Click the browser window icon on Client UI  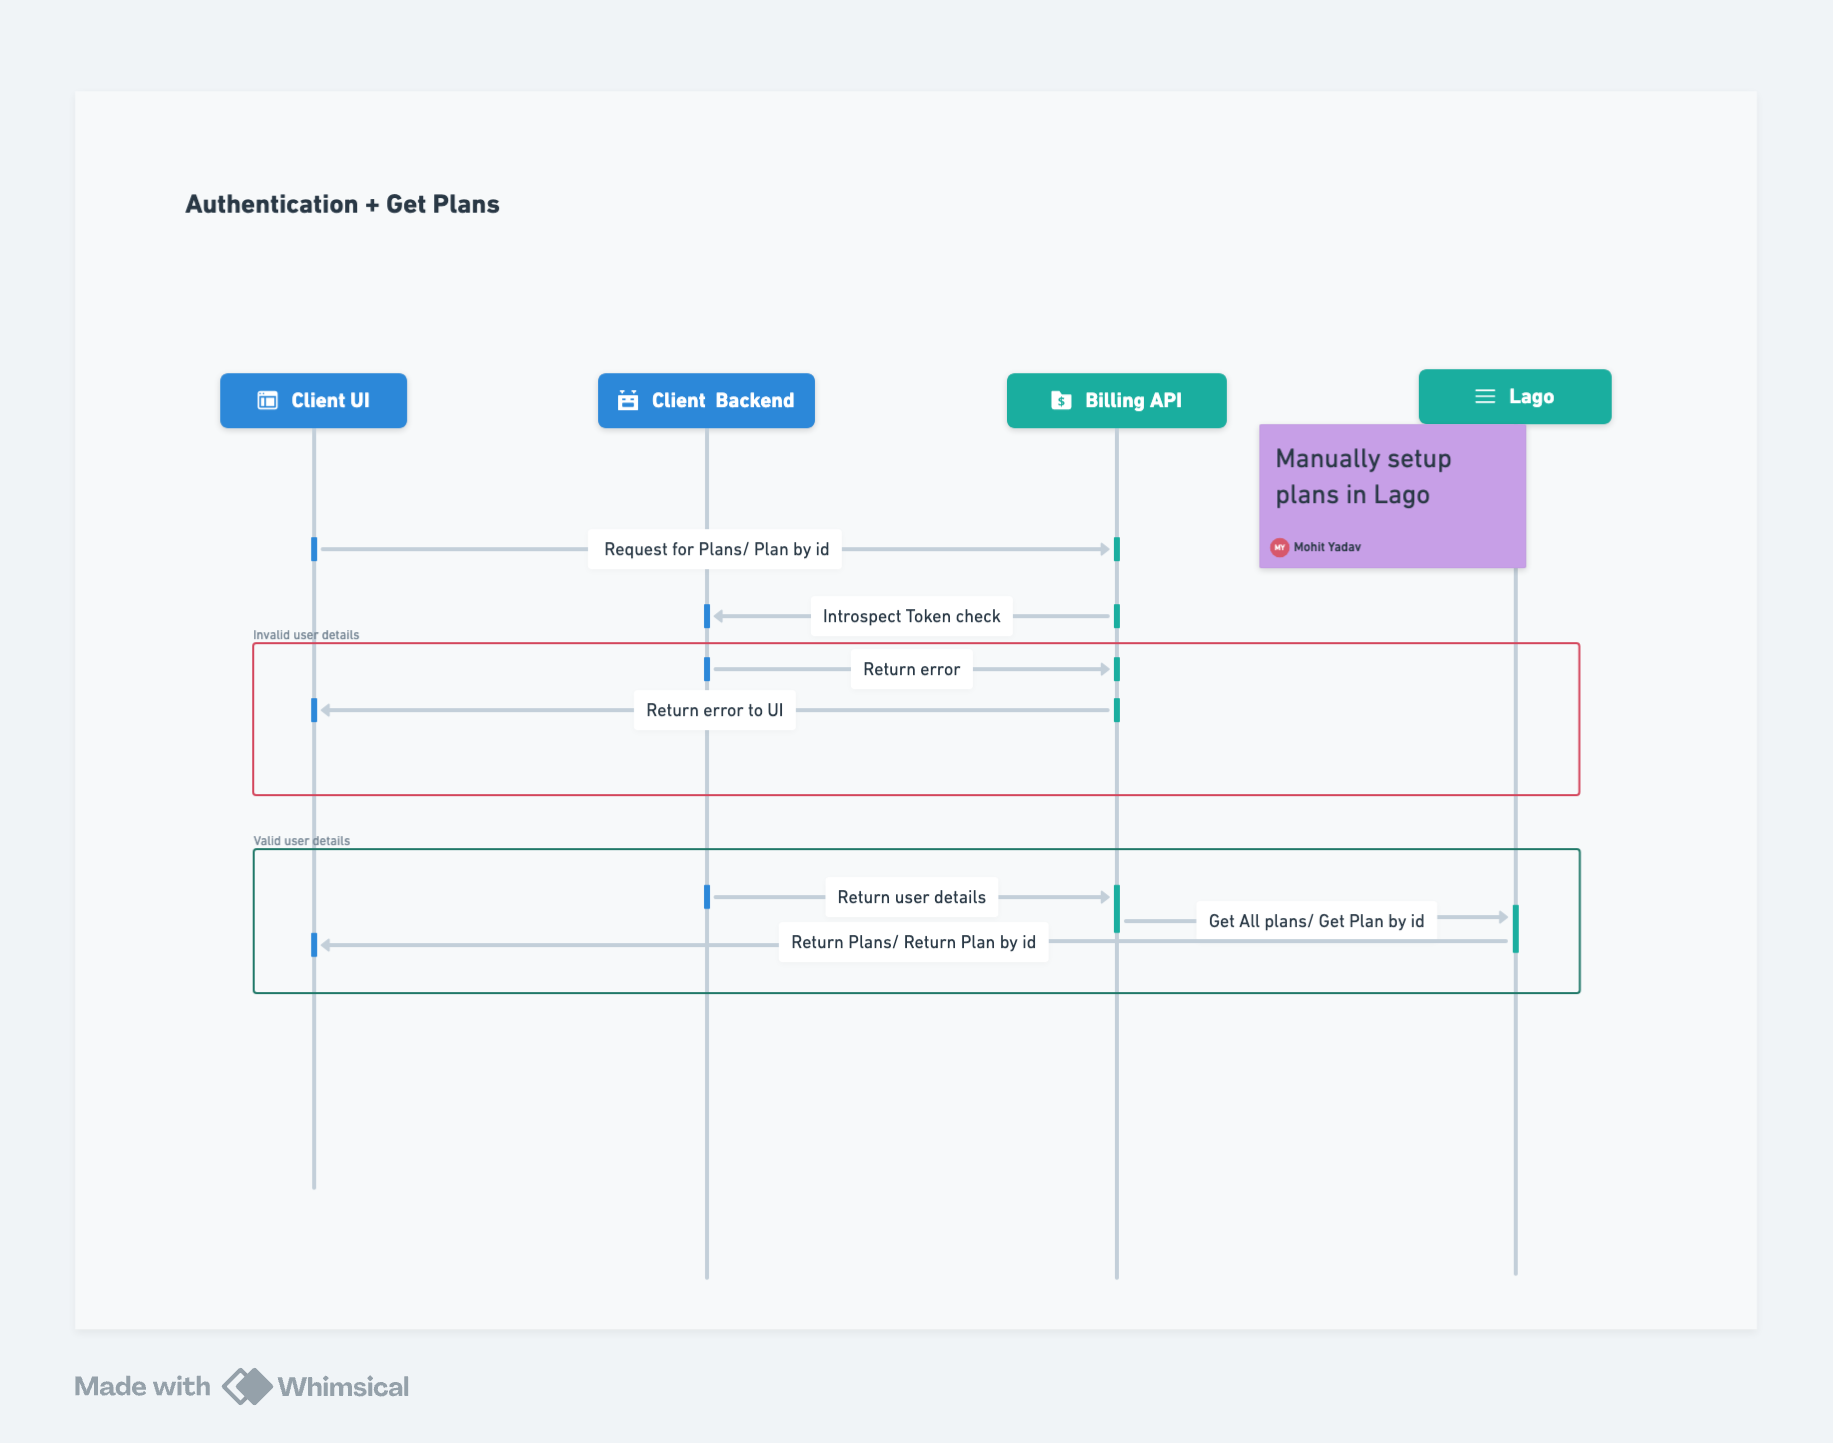pos(267,400)
